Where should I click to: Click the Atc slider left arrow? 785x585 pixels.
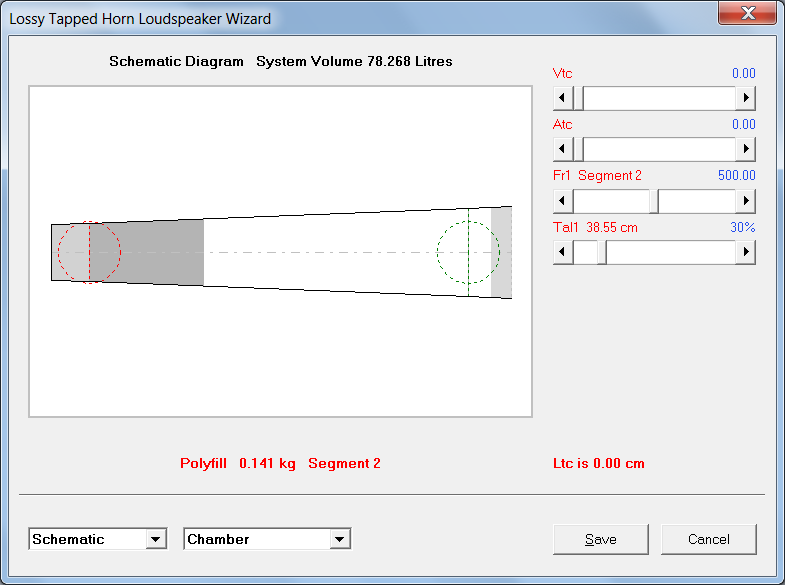563,149
